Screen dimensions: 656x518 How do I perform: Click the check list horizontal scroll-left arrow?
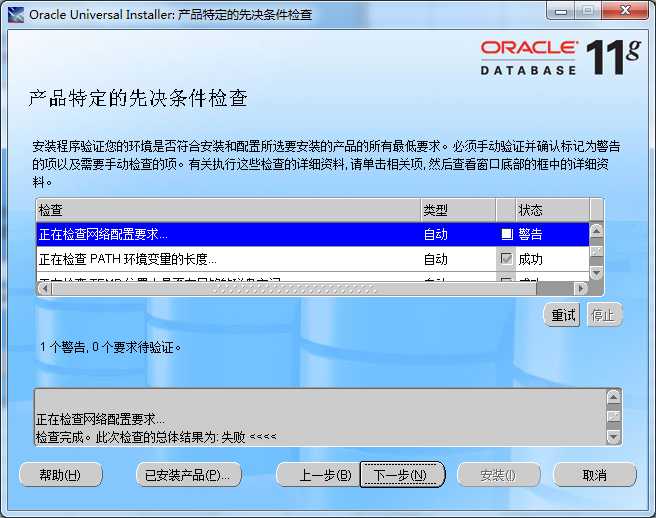pos(44,288)
